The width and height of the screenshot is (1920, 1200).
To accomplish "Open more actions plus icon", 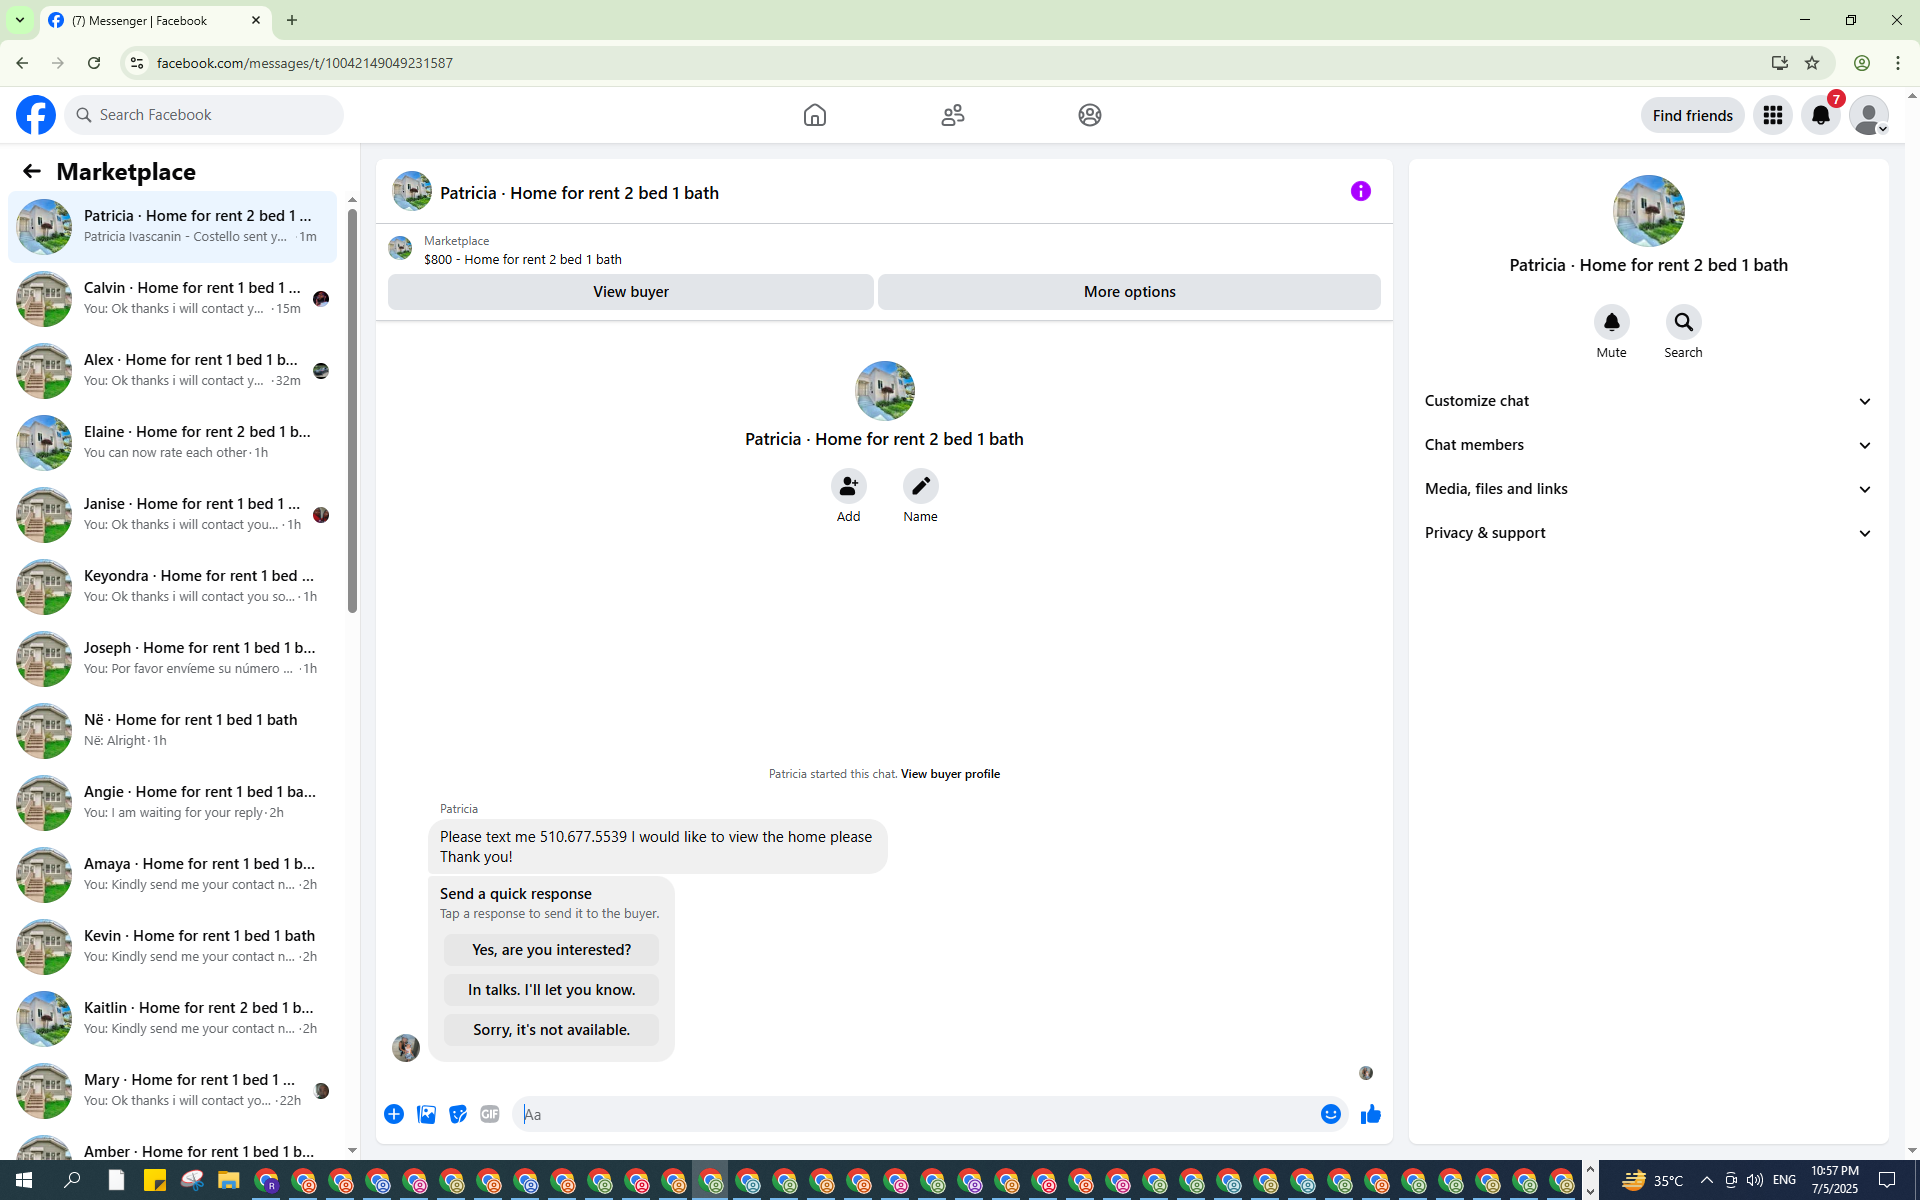I will (x=394, y=1114).
